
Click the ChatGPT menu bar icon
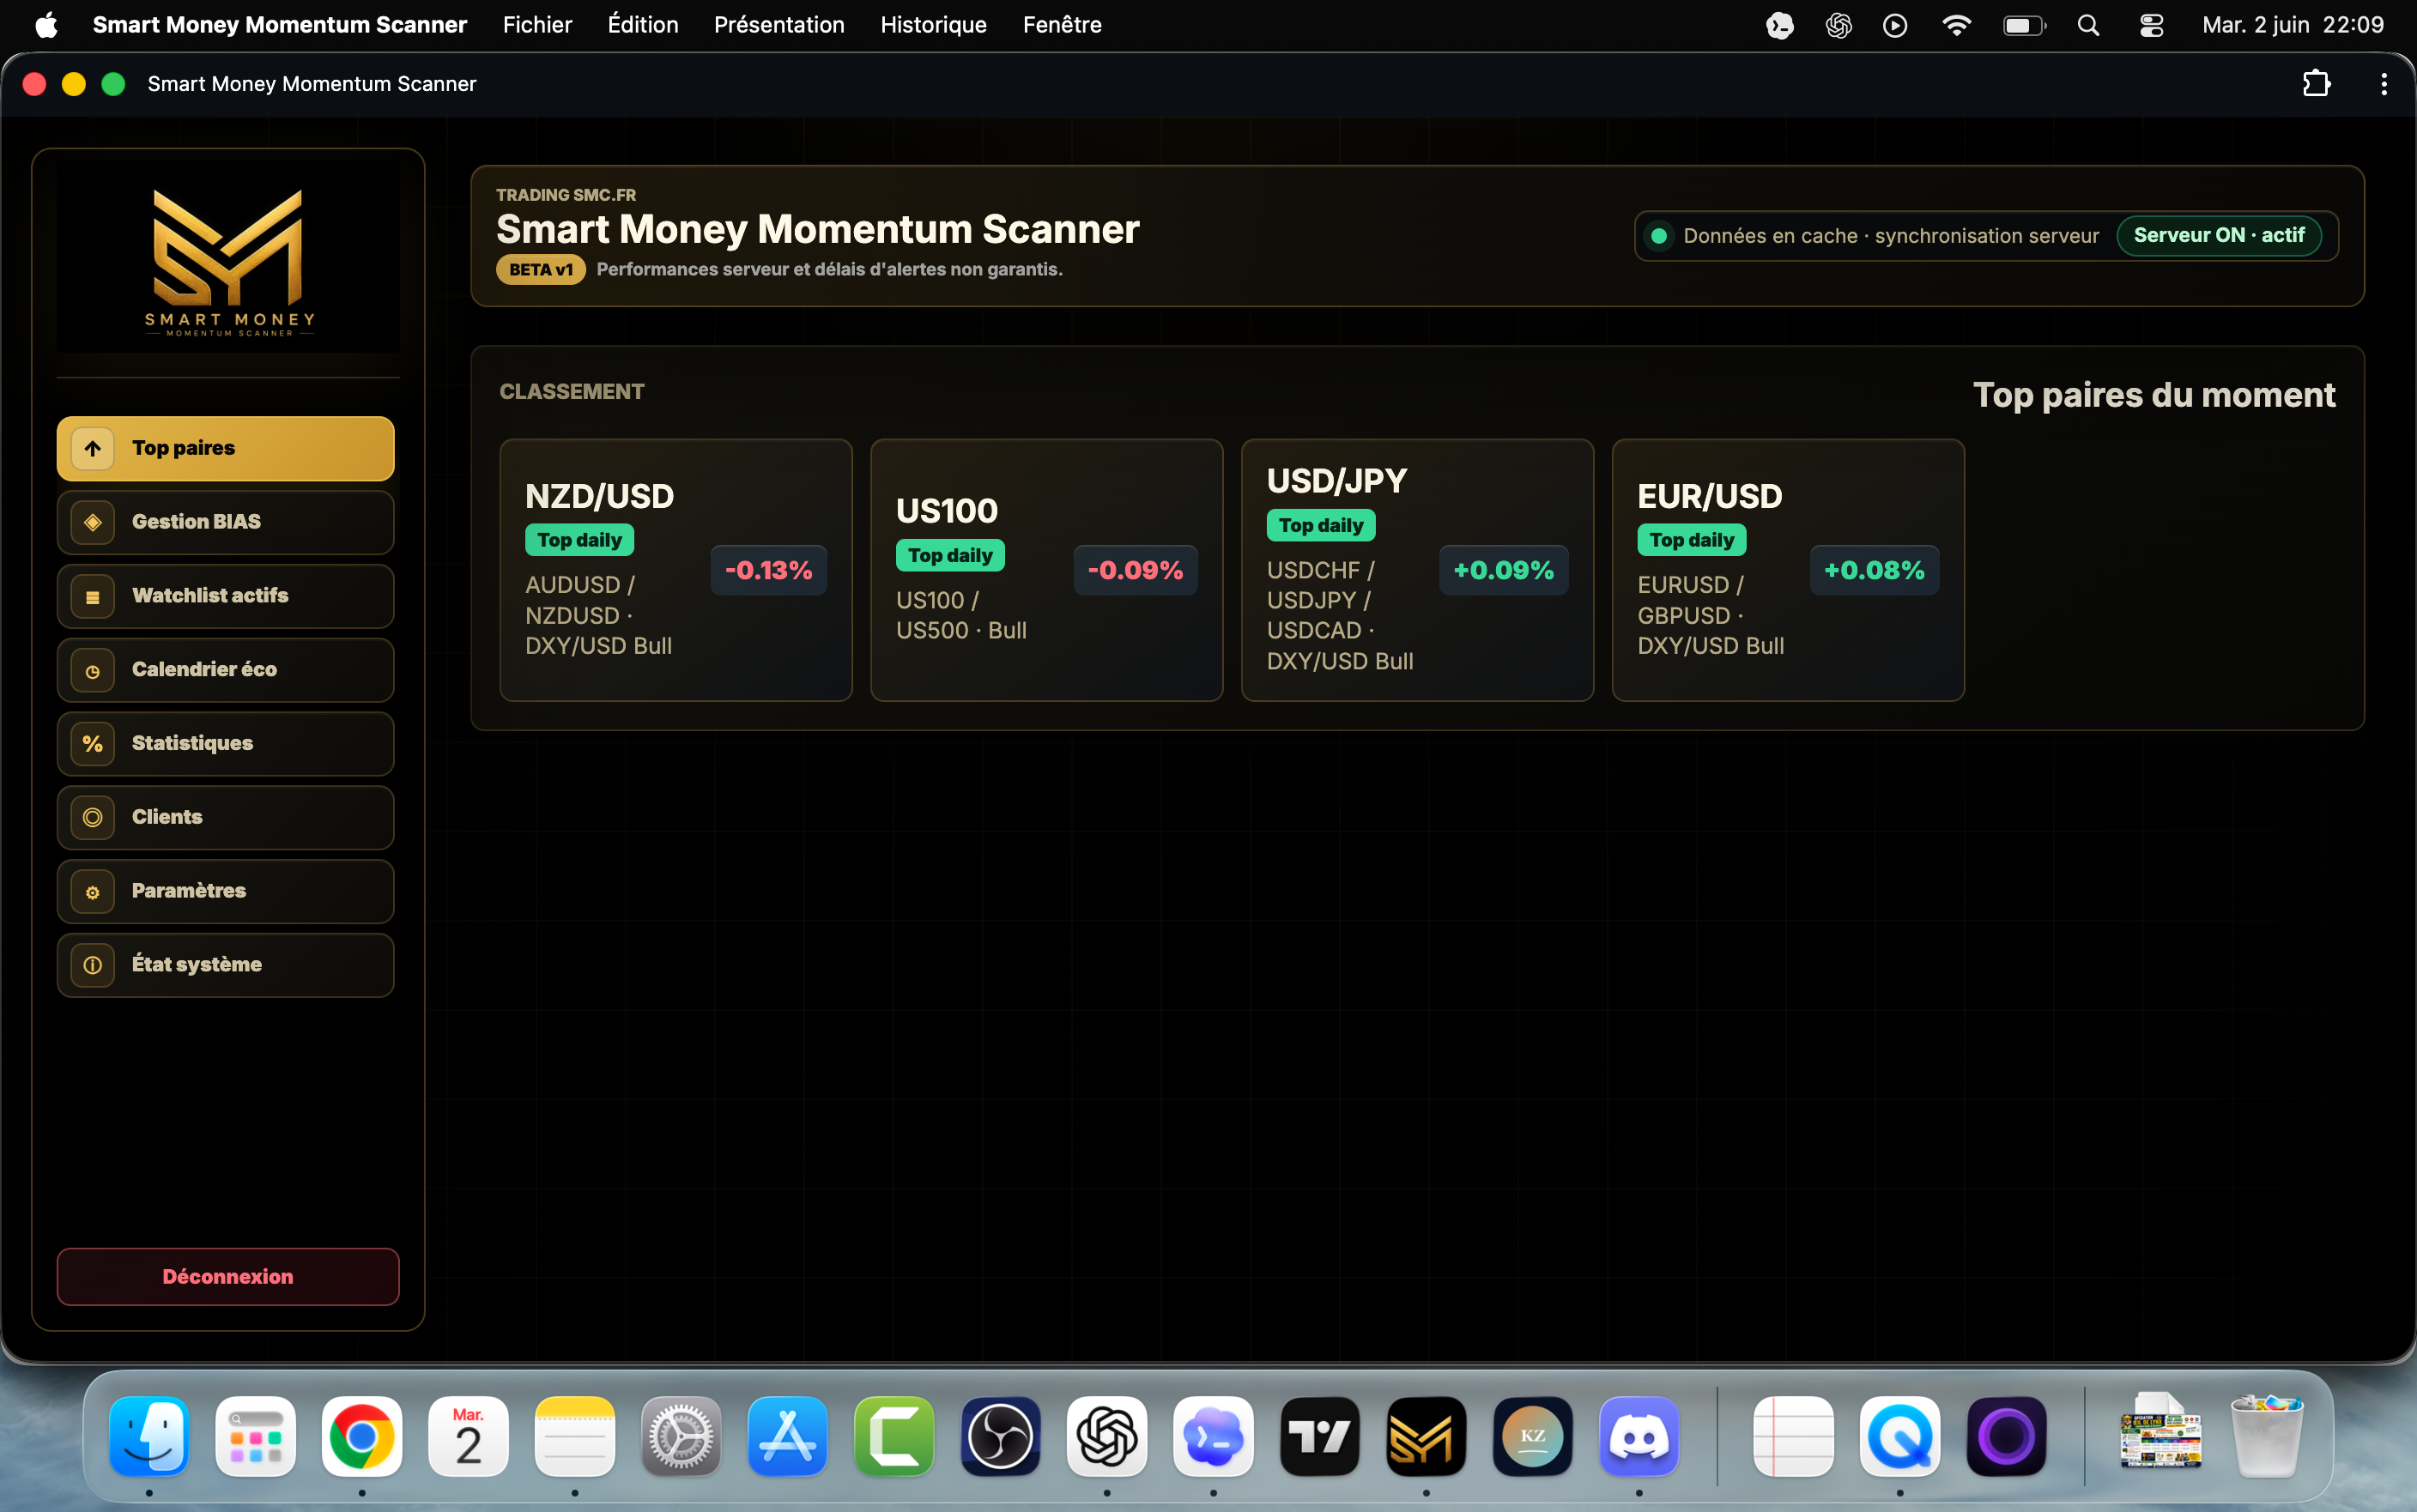(1838, 25)
